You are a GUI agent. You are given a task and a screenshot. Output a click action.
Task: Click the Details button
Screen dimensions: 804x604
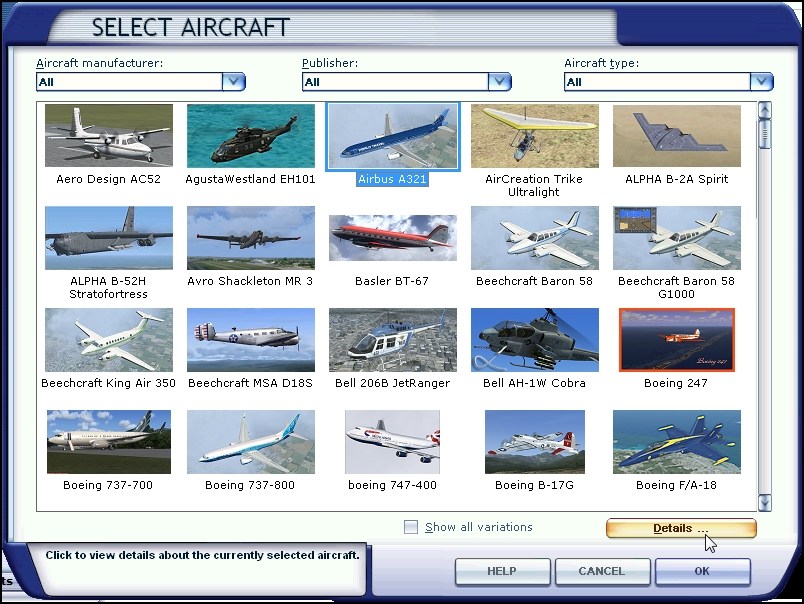coord(680,528)
